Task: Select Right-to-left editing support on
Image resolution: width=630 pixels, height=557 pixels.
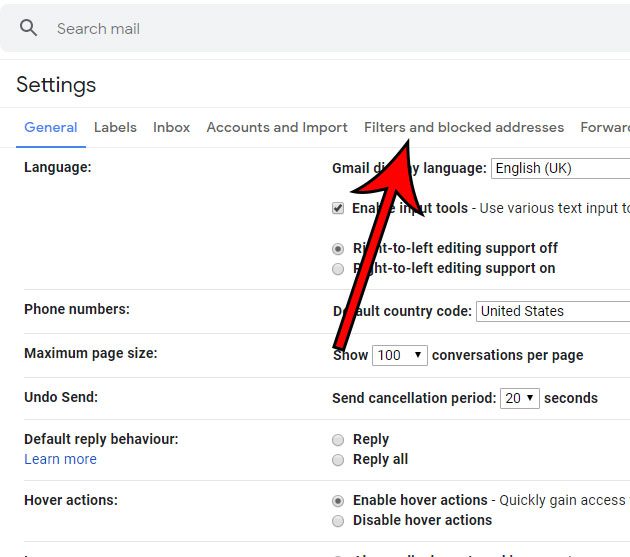Action: point(338,268)
